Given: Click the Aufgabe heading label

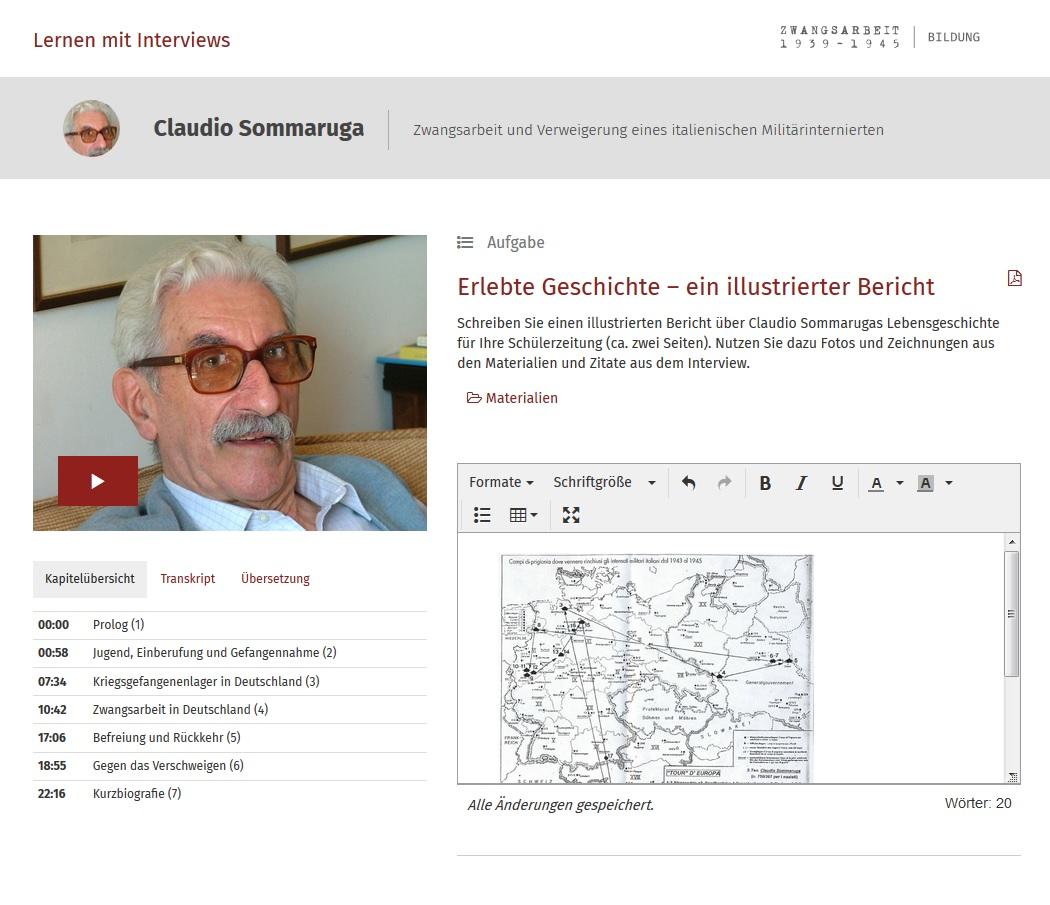Looking at the screenshot, I should (x=516, y=242).
